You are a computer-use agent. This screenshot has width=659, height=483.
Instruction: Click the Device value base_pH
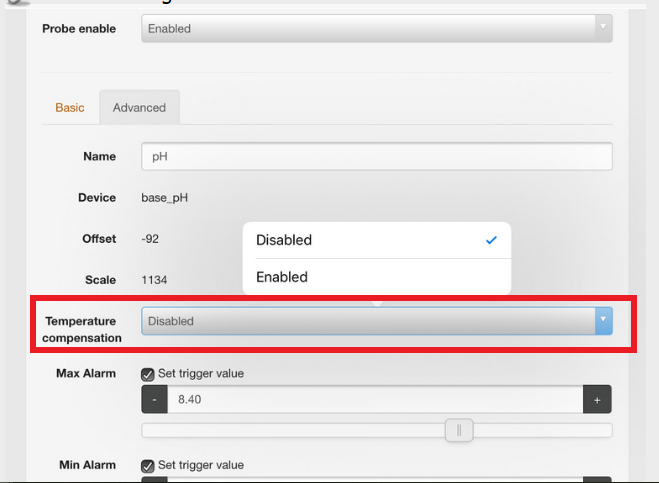pyautogui.click(x=165, y=198)
